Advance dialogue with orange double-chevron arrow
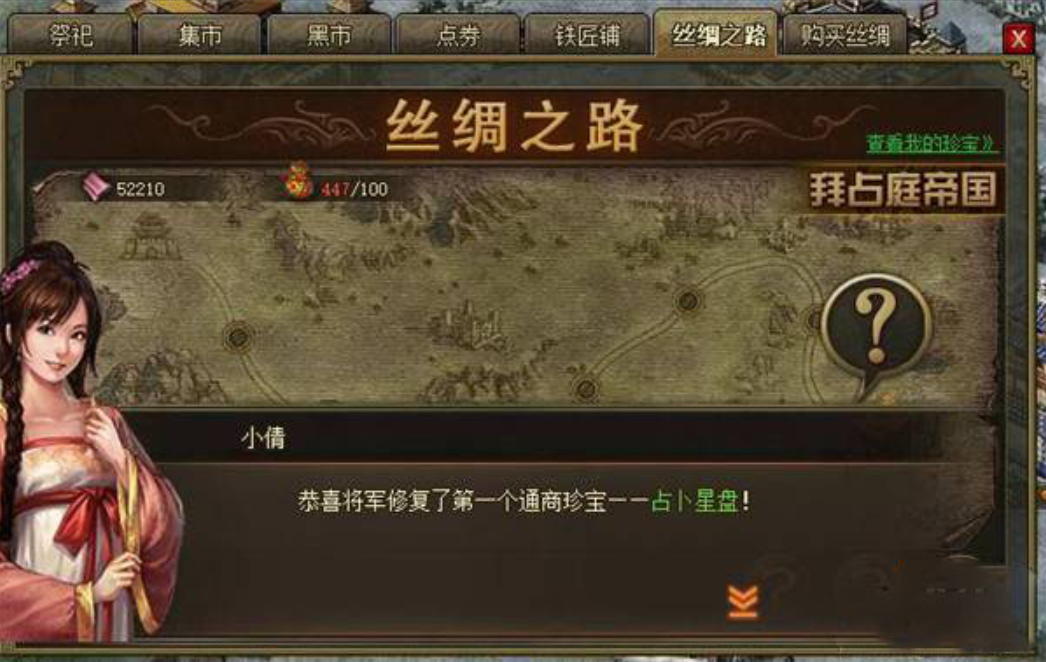1046x662 pixels. (742, 601)
